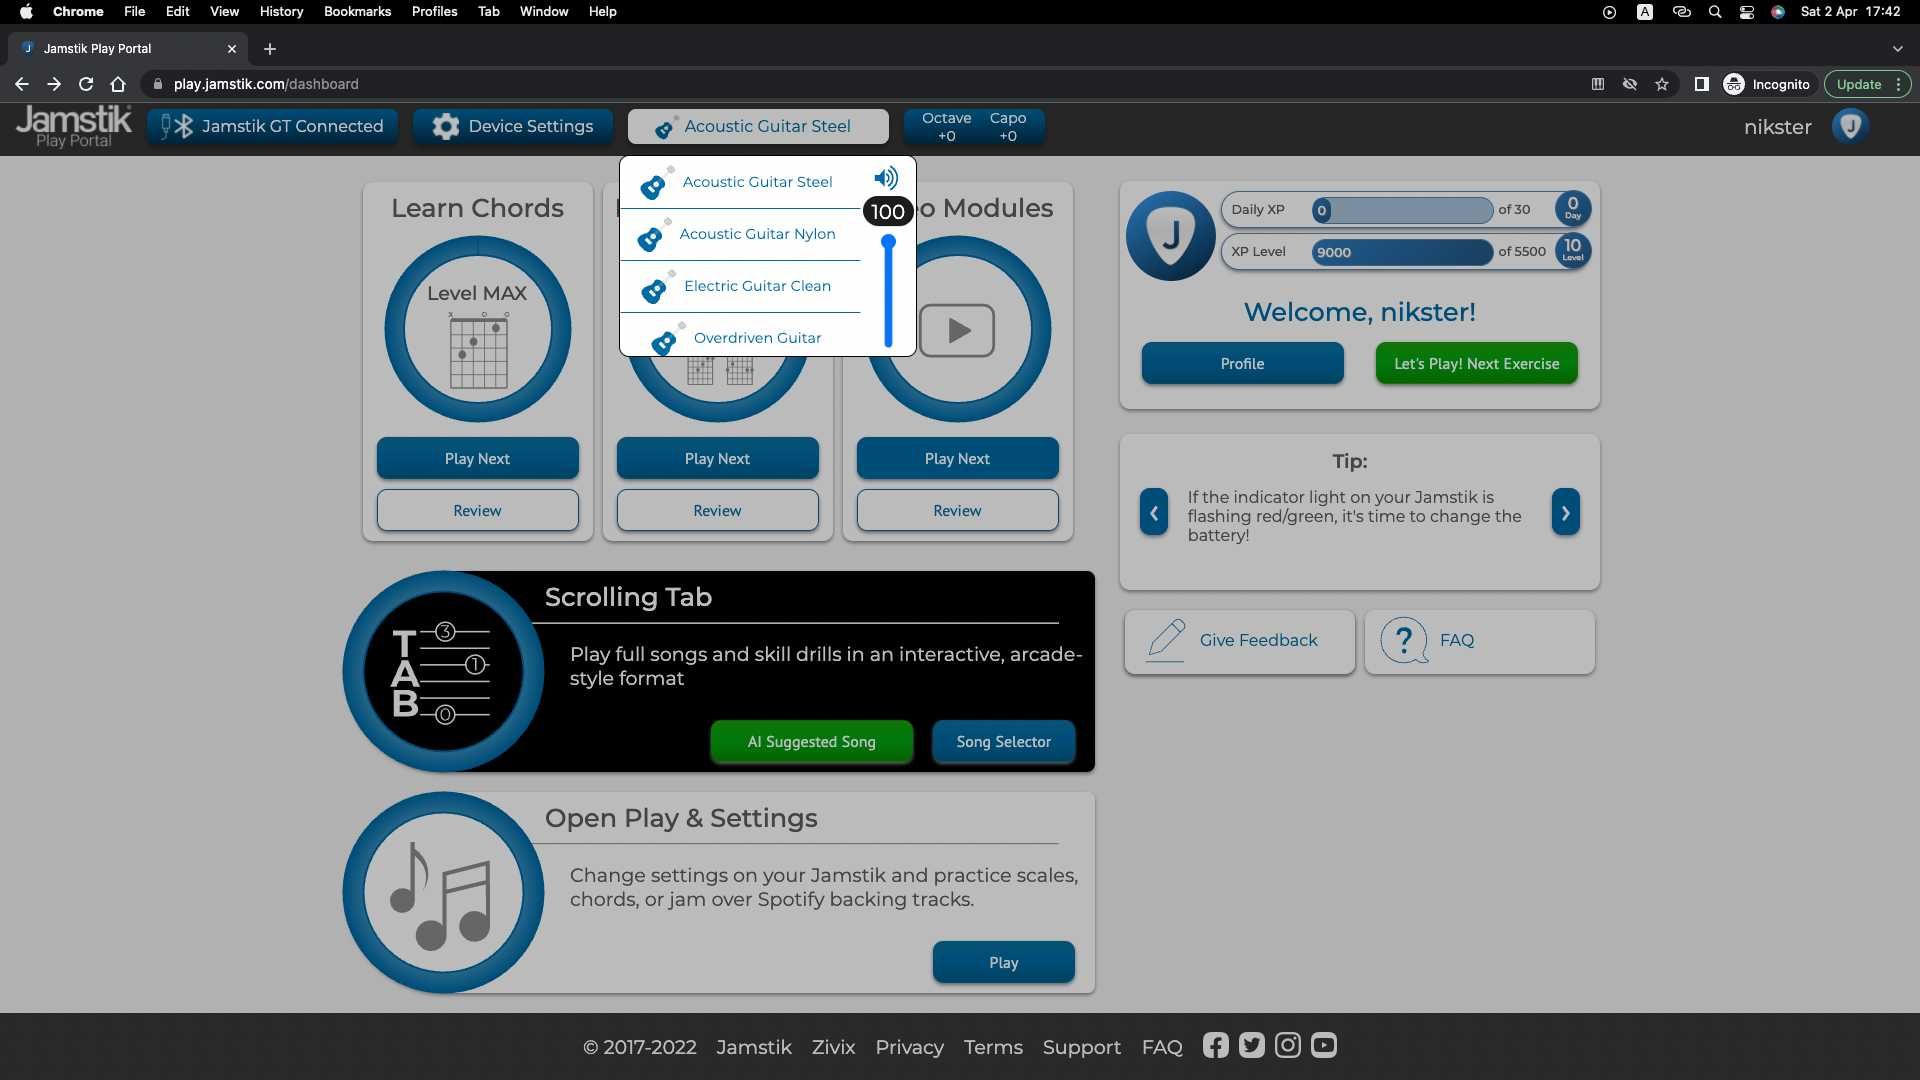1920x1080 pixels.
Task: Open Jamstik Twitter icon in footer
Action: coord(1252,1046)
